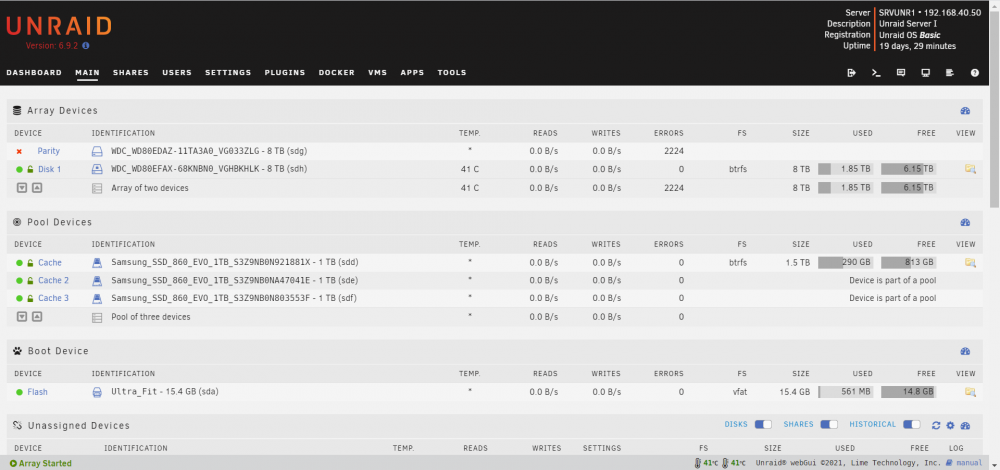
Task: Open Unassigned Devices settings gear
Action: (950, 425)
